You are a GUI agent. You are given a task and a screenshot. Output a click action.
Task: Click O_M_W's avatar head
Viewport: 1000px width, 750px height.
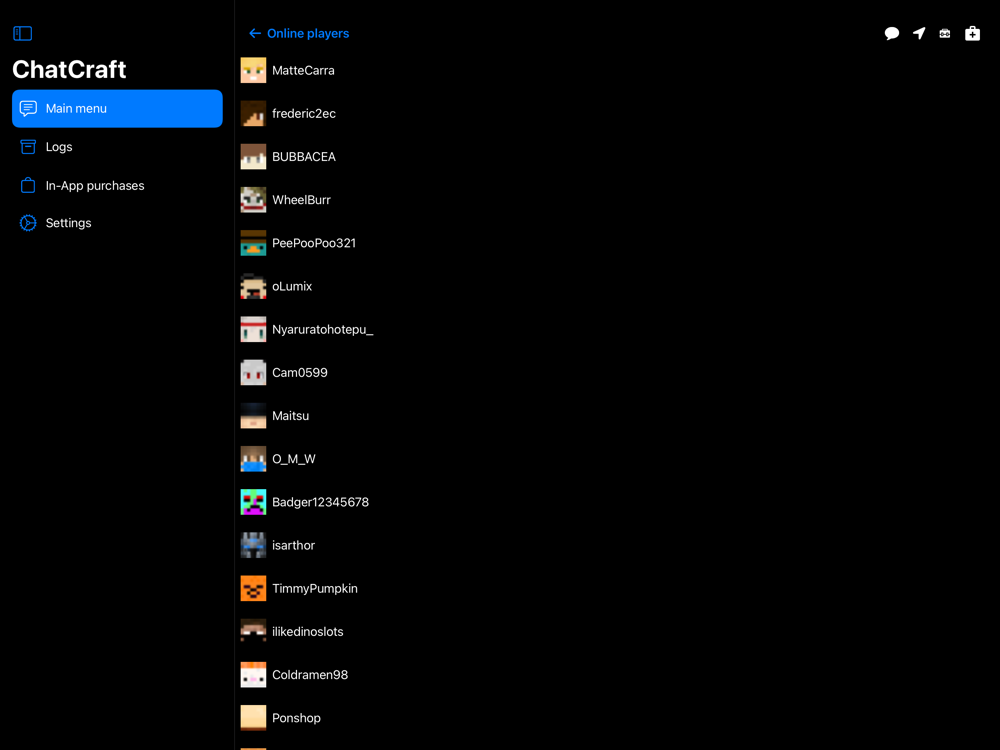coord(253,459)
